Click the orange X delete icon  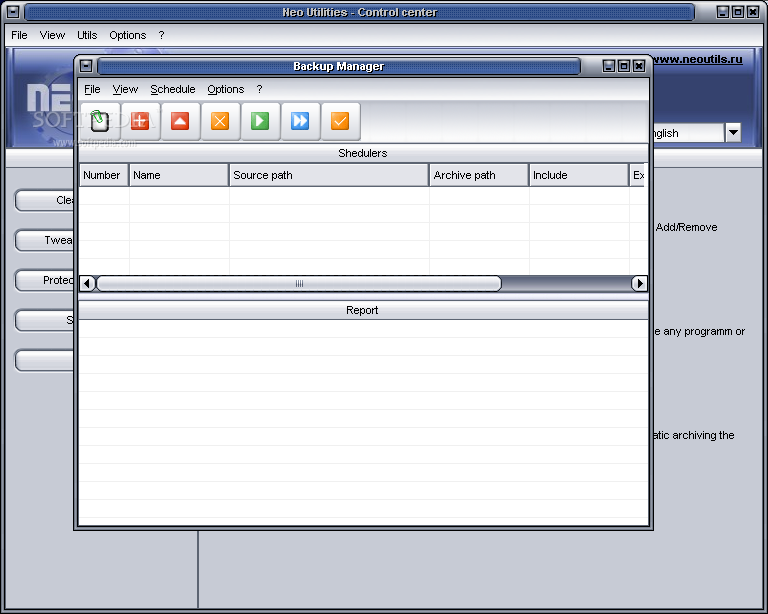click(x=220, y=121)
